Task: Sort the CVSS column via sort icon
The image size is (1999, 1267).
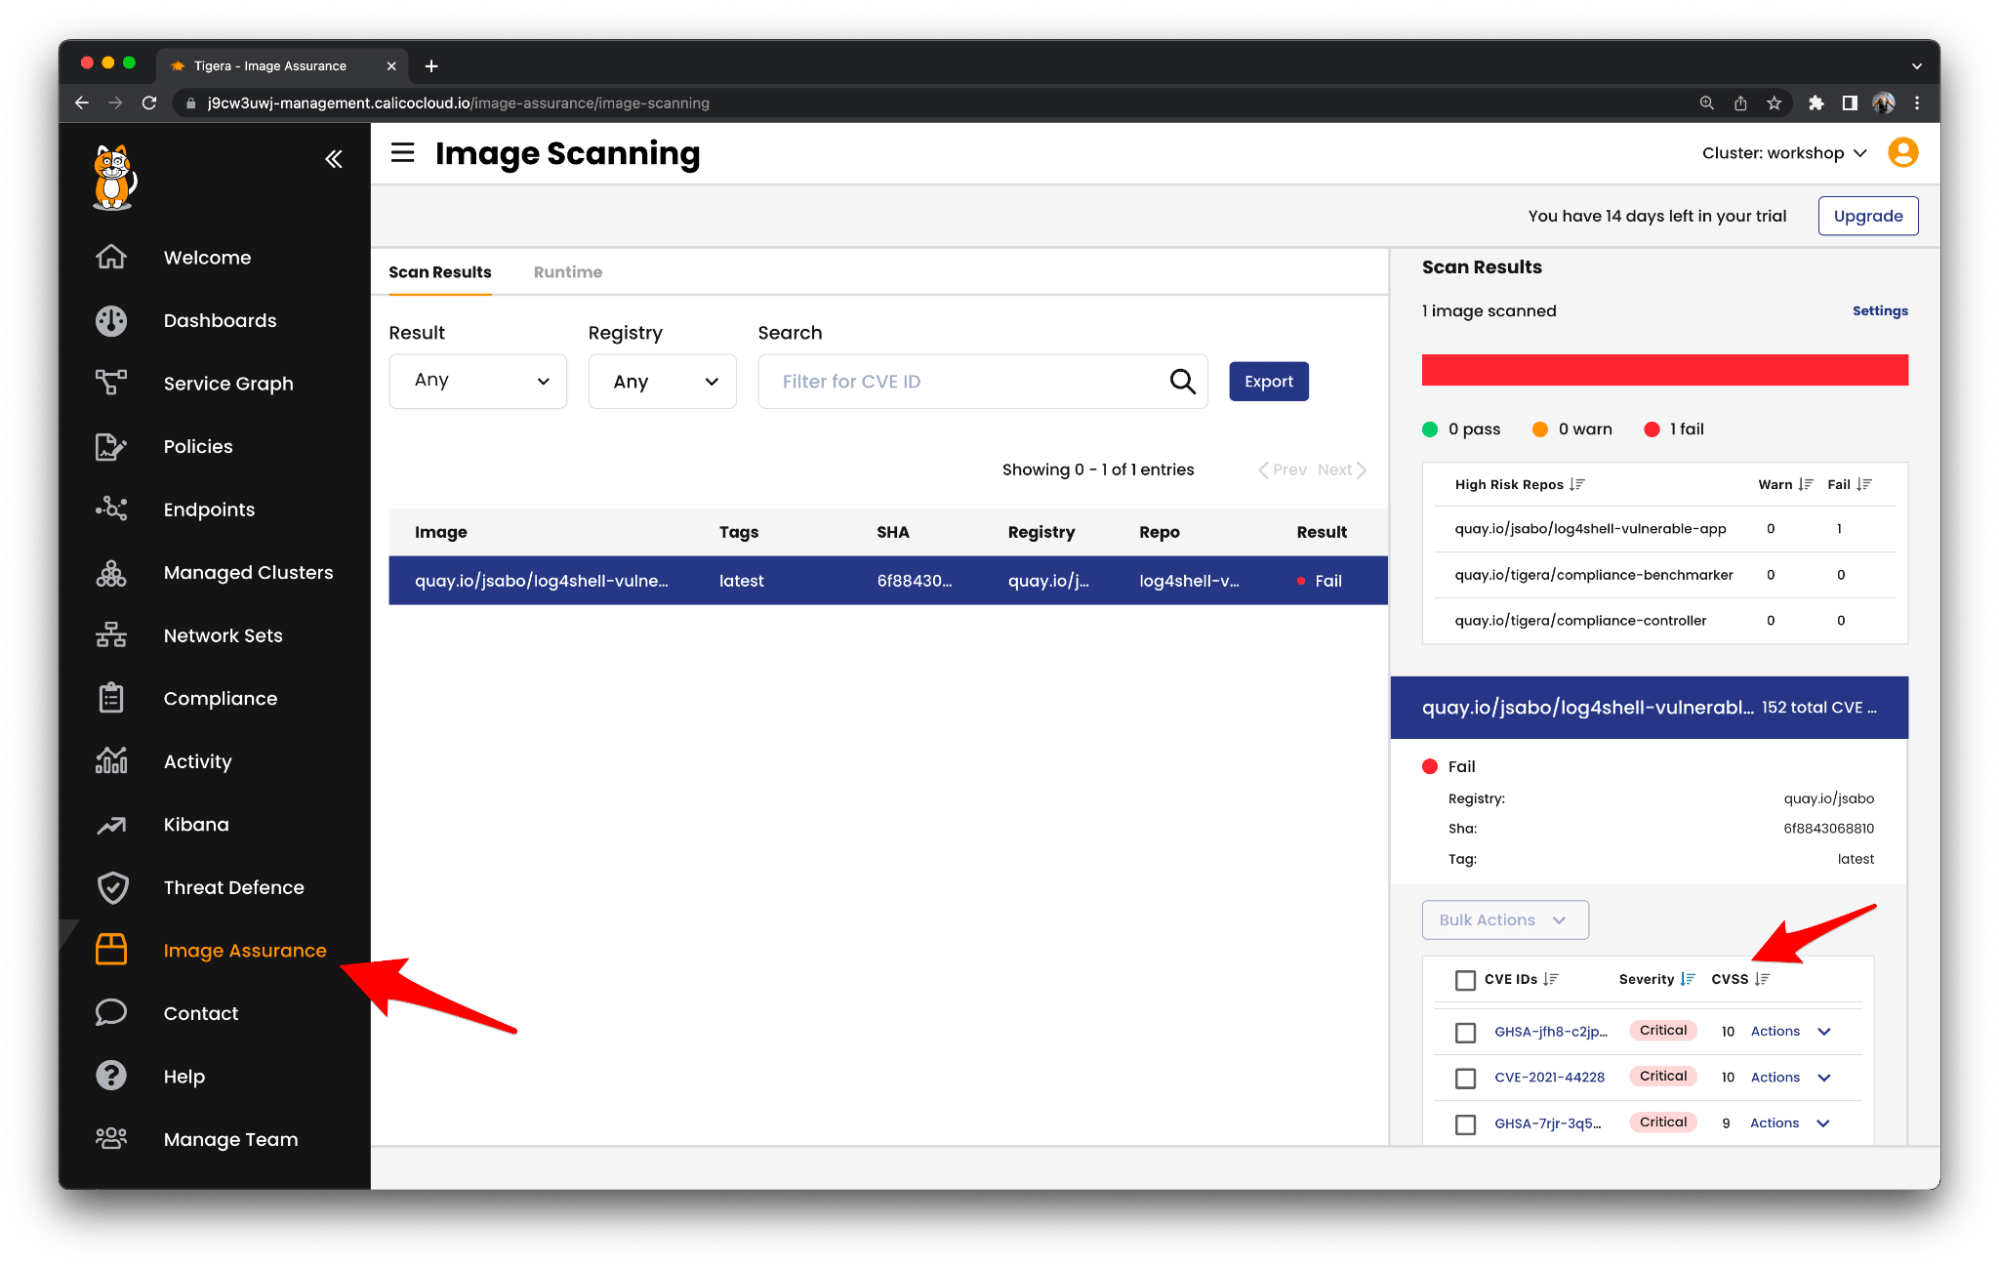Action: 1762,979
